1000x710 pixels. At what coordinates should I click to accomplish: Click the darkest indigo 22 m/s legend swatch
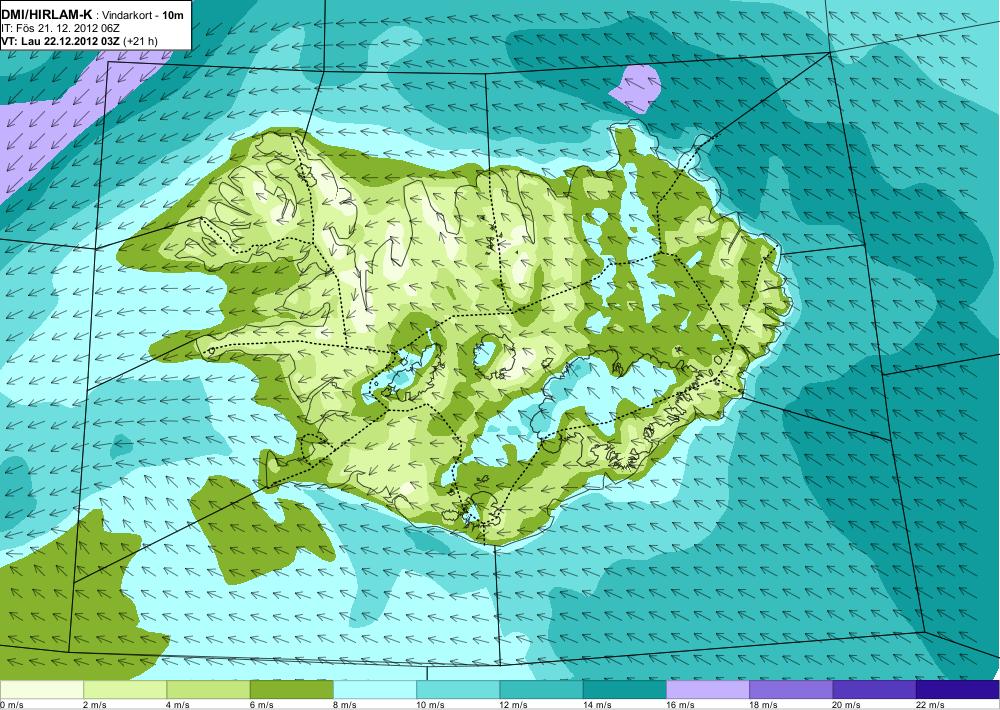click(957, 690)
